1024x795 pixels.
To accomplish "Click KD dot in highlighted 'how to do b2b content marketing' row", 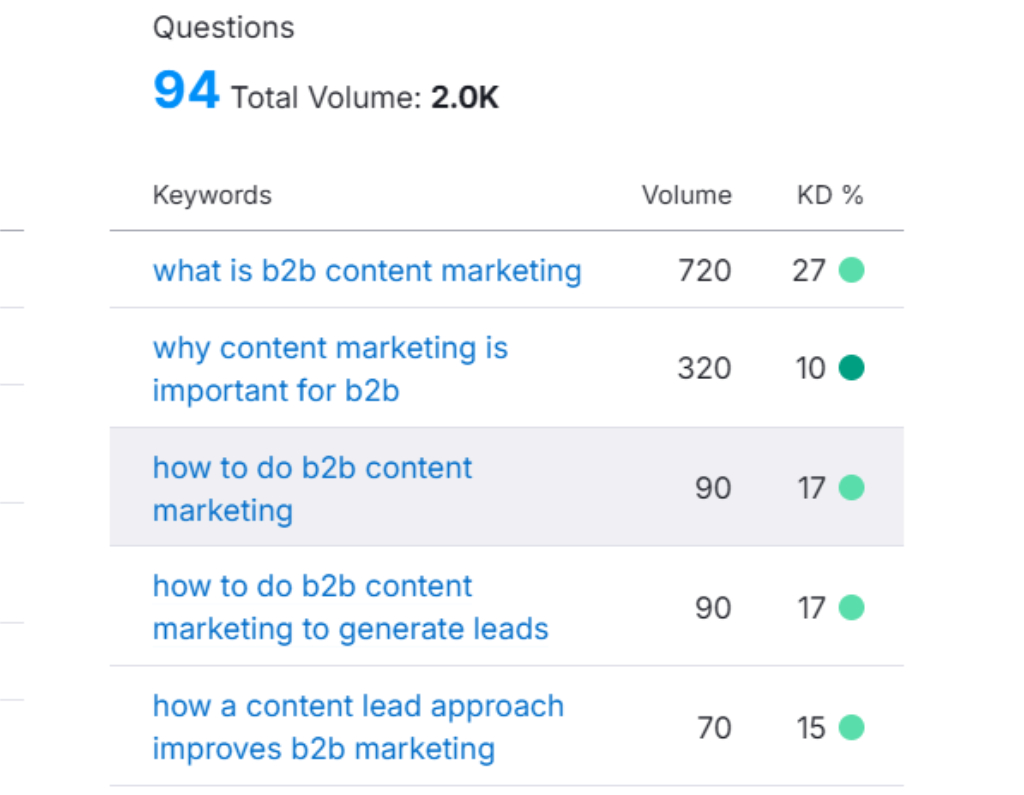I will coord(851,488).
